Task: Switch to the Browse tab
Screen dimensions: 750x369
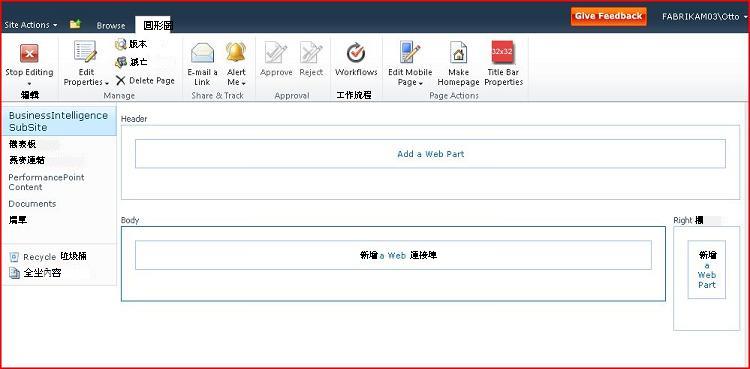Action: [x=111, y=26]
